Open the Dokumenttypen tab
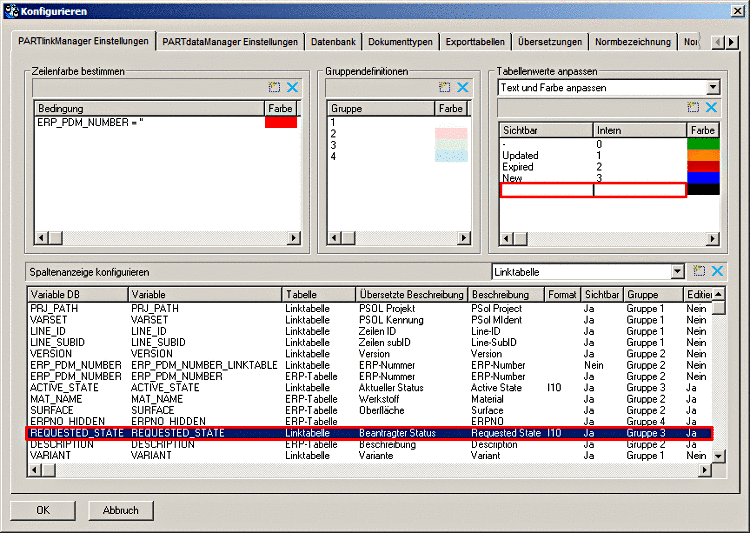Viewport: 750px width, 533px height. coord(400,42)
